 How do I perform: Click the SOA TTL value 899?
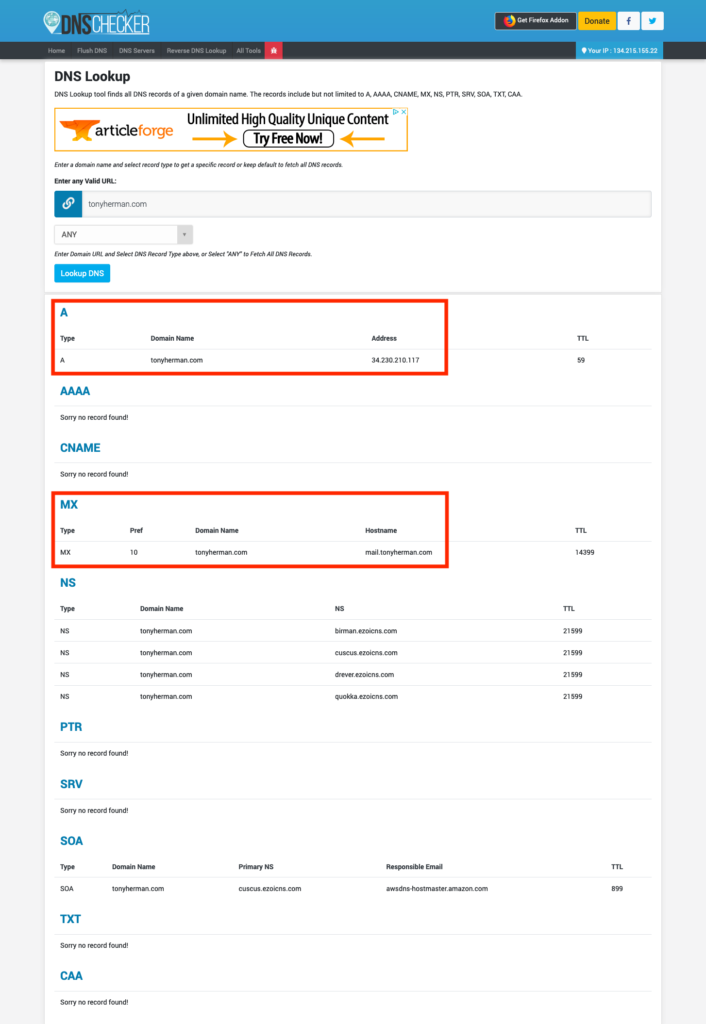click(x=617, y=889)
